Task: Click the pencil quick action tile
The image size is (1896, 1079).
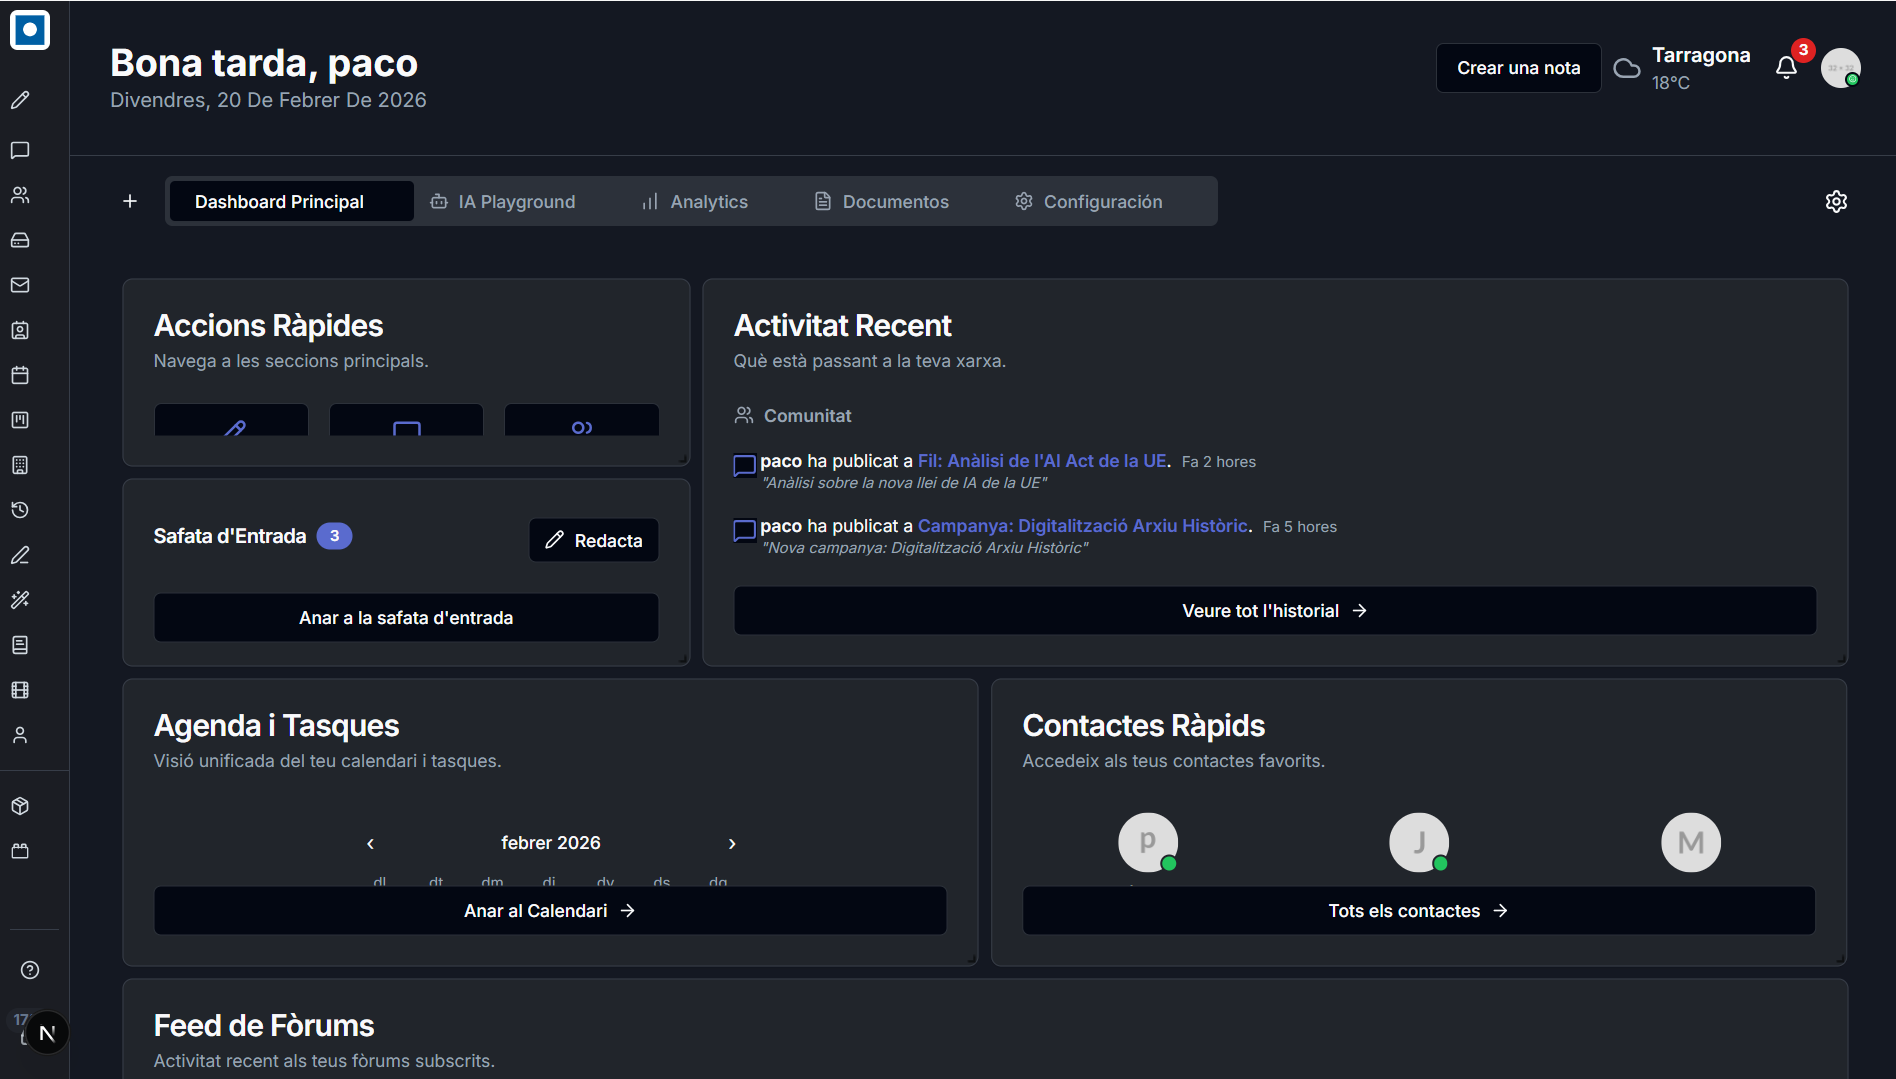Action: tap(231, 420)
